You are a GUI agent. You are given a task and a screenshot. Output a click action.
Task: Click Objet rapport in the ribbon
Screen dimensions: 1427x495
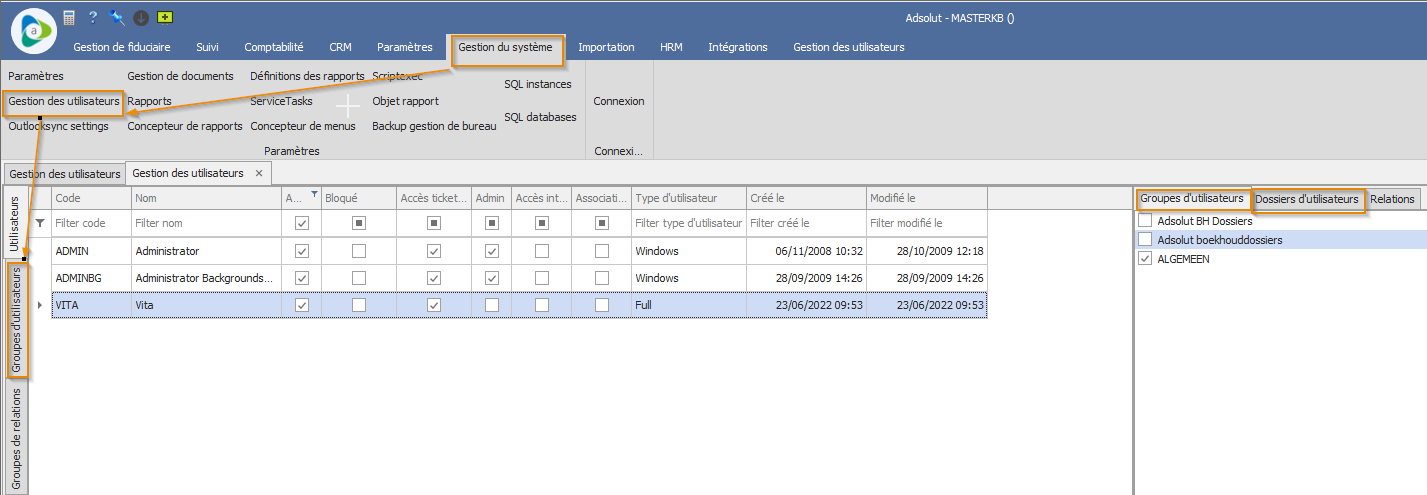click(x=405, y=101)
